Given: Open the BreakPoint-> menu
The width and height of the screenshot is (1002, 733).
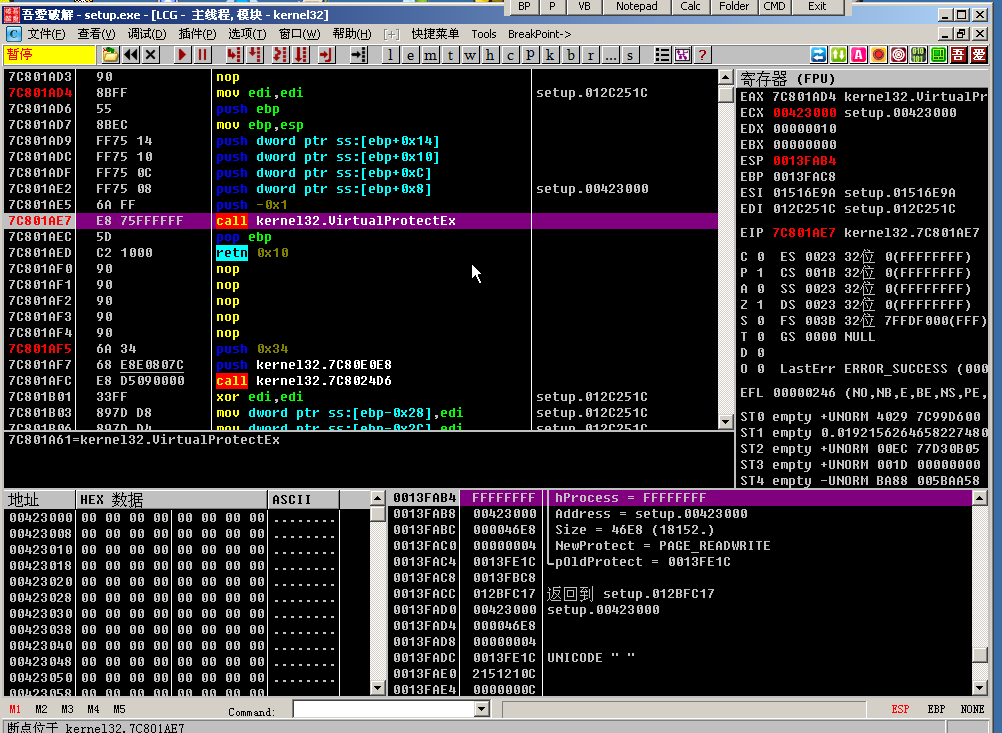Looking at the screenshot, I should 539,34.
